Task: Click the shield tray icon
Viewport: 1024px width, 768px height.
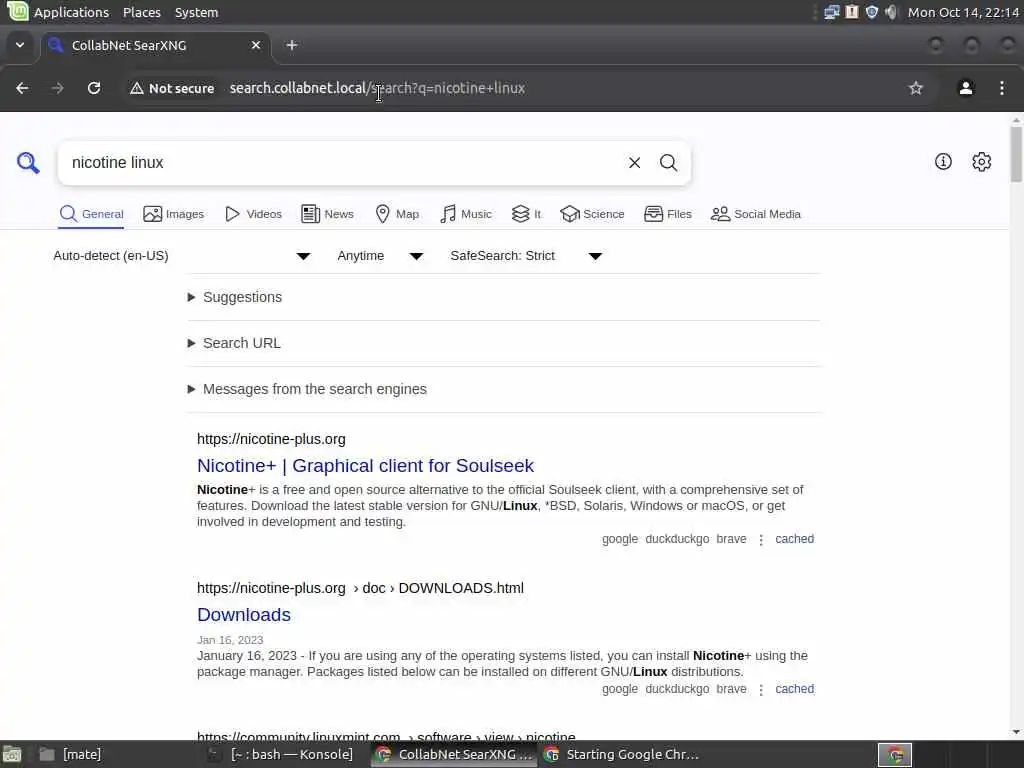Action: 871,12
